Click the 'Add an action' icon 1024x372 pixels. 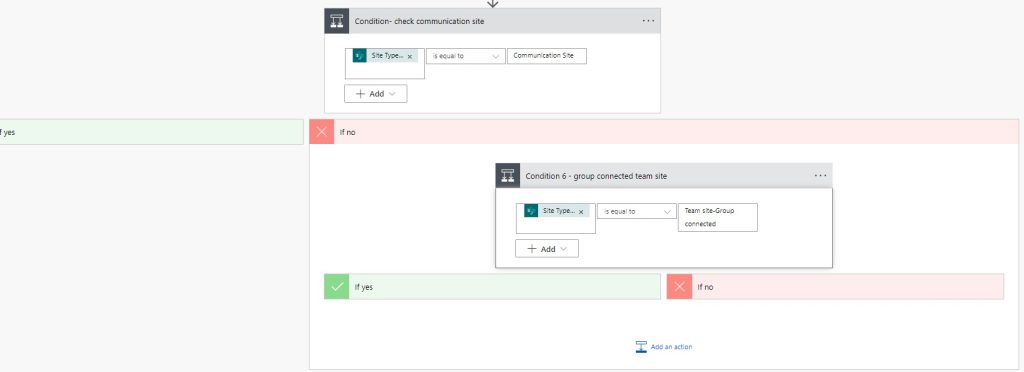tap(641, 347)
